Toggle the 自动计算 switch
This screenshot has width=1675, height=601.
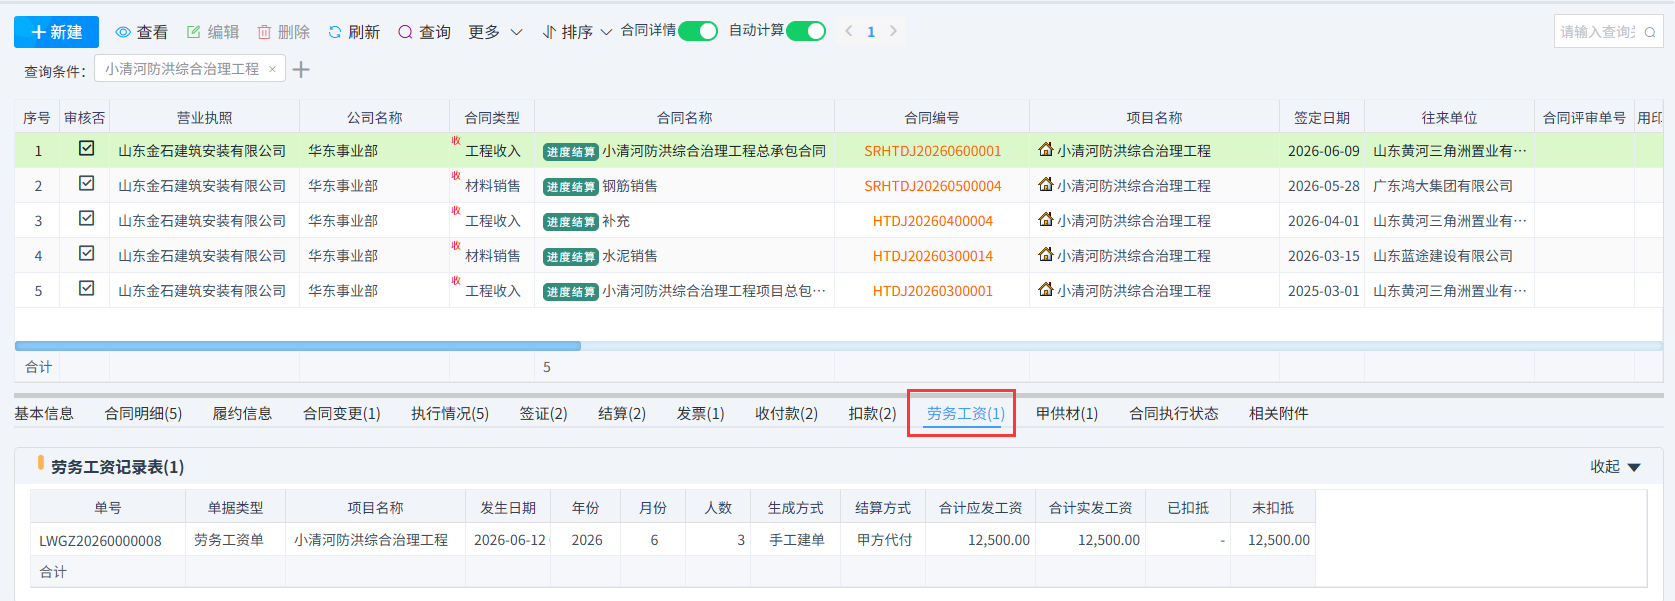click(806, 31)
